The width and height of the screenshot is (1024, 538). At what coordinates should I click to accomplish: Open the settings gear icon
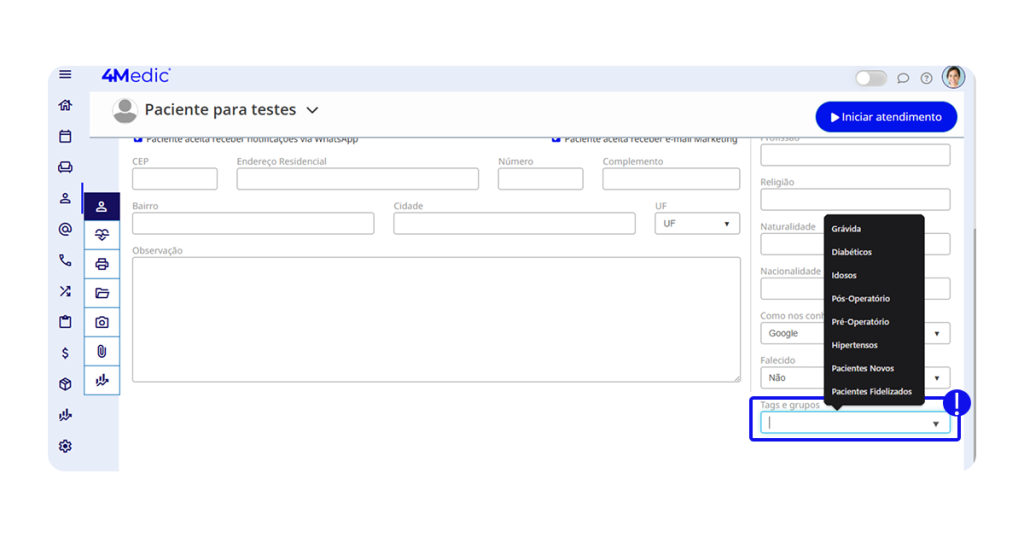65,446
